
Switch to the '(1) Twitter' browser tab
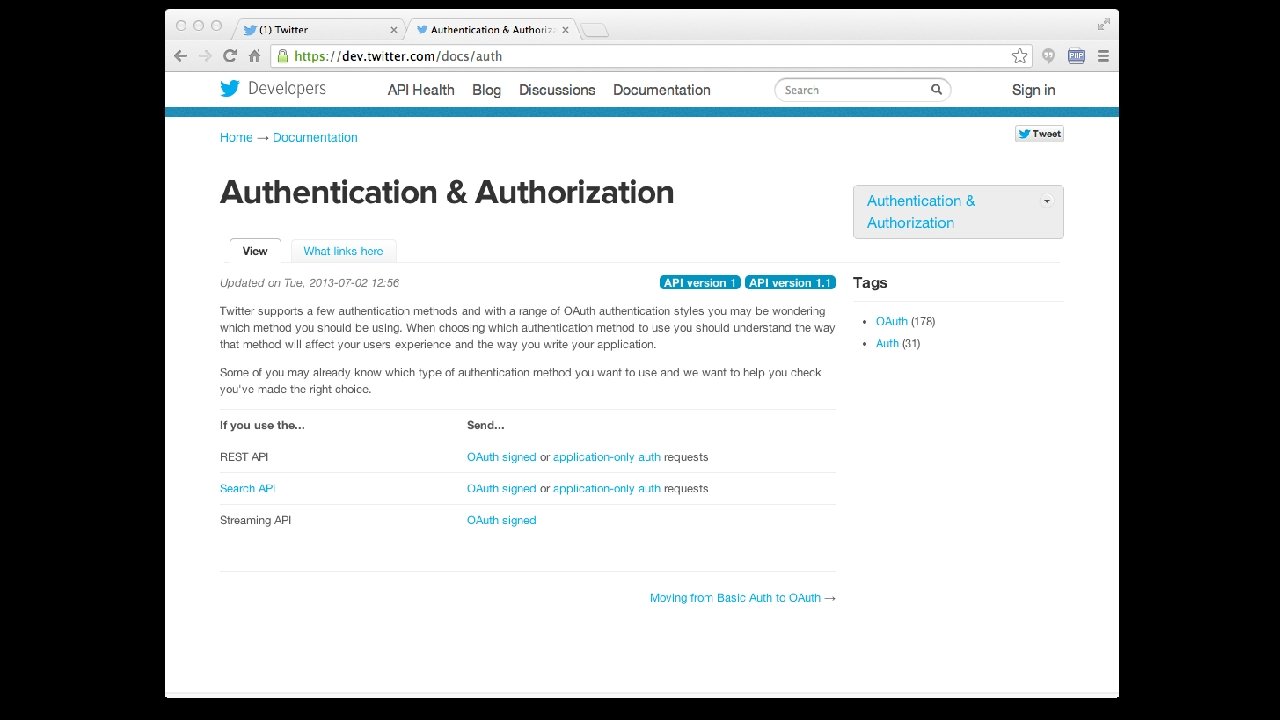[318, 30]
